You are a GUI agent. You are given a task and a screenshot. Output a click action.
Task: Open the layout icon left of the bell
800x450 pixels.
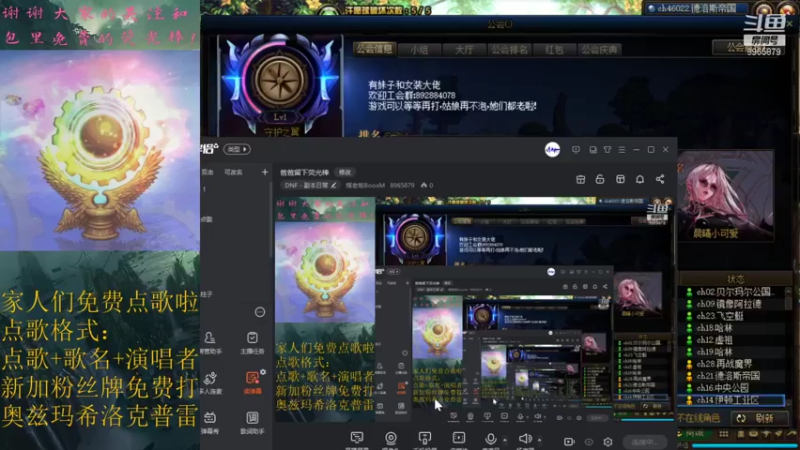(620, 179)
